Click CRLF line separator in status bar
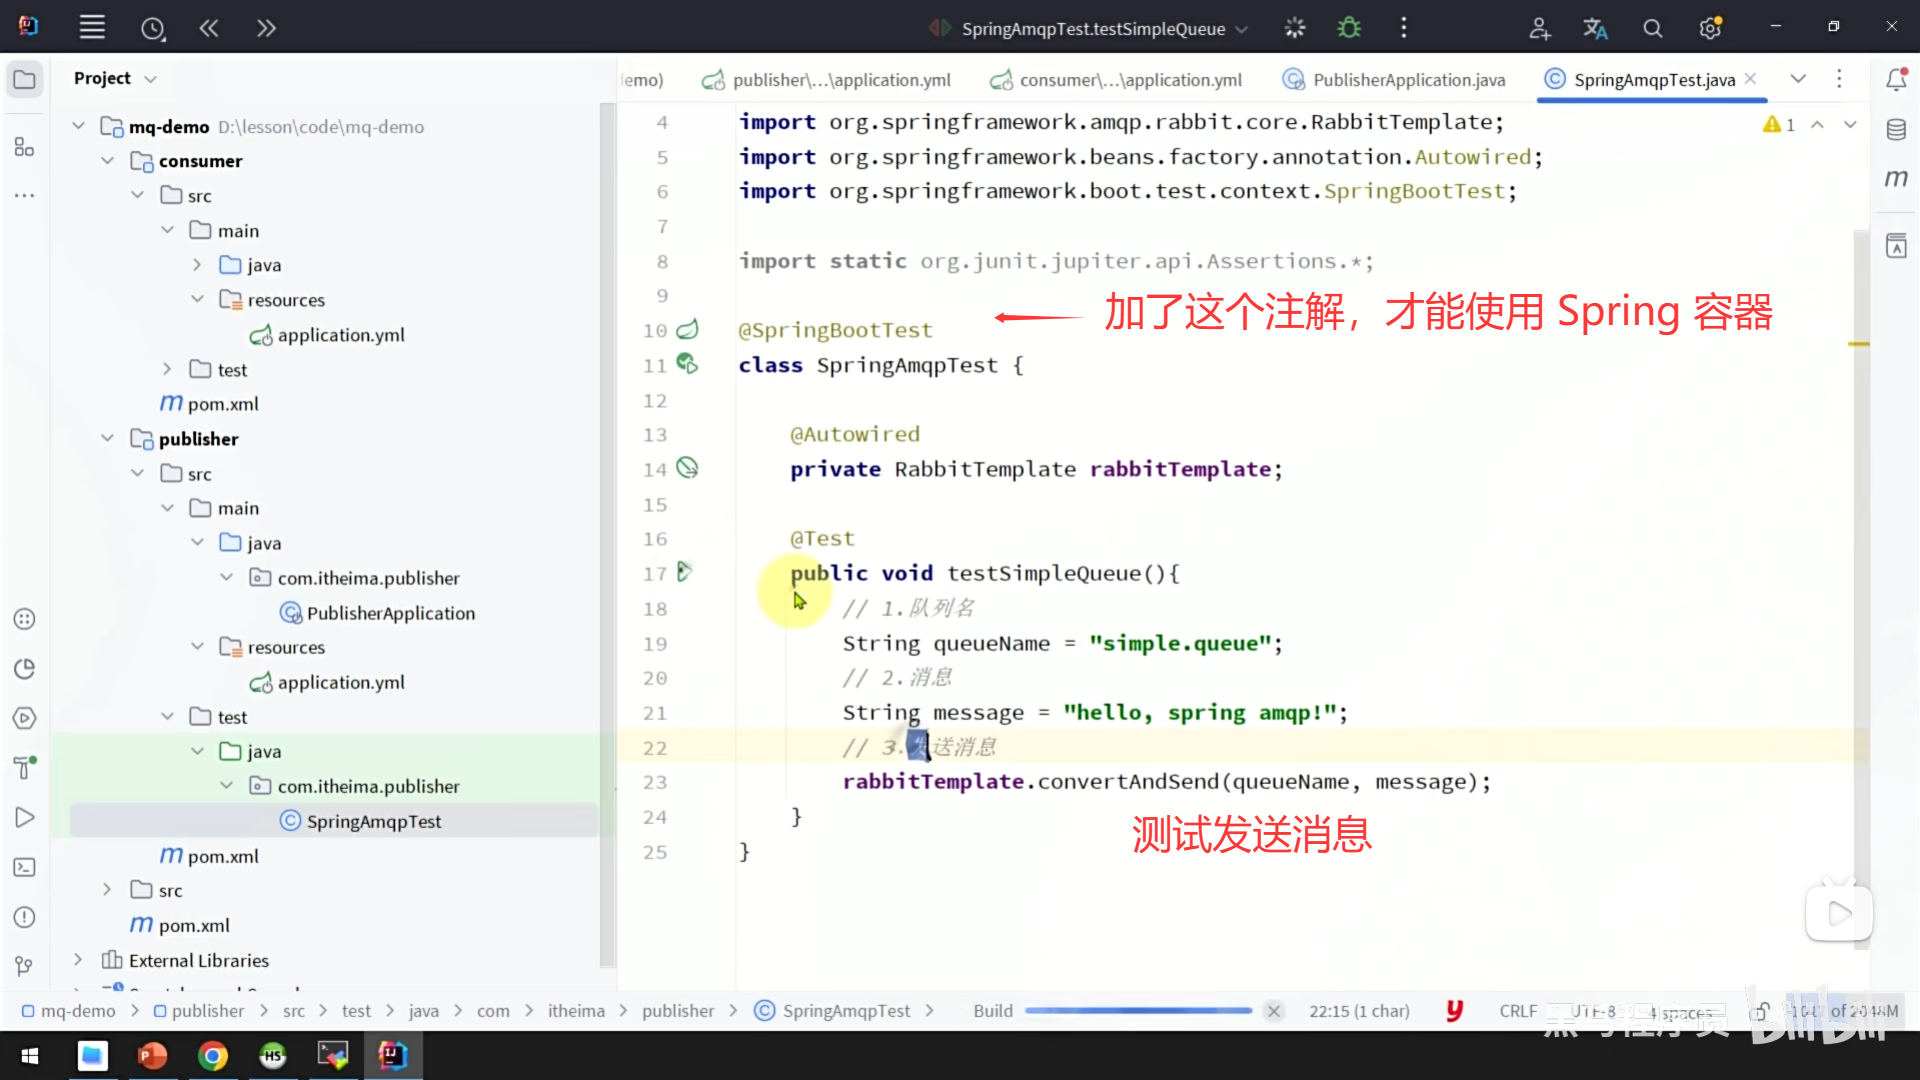 pos(1517,1011)
